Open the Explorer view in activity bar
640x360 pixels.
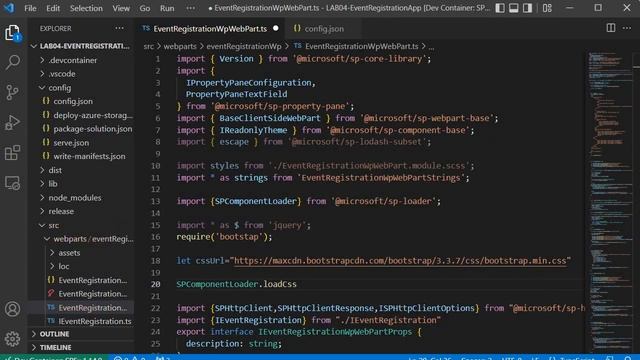pyautogui.click(x=13, y=33)
